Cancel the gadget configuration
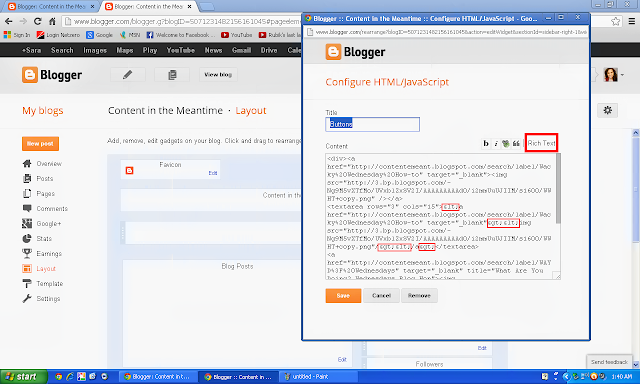 point(381,295)
